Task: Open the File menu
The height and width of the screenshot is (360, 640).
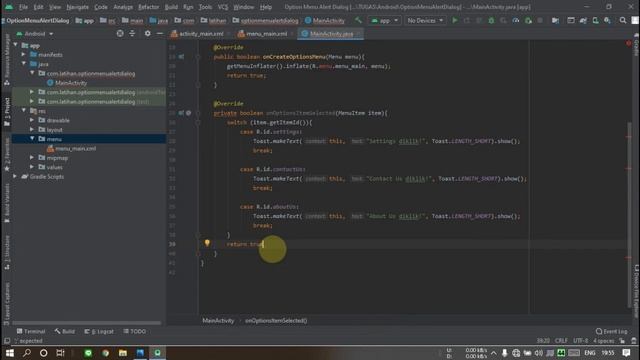Action: click(23, 7)
